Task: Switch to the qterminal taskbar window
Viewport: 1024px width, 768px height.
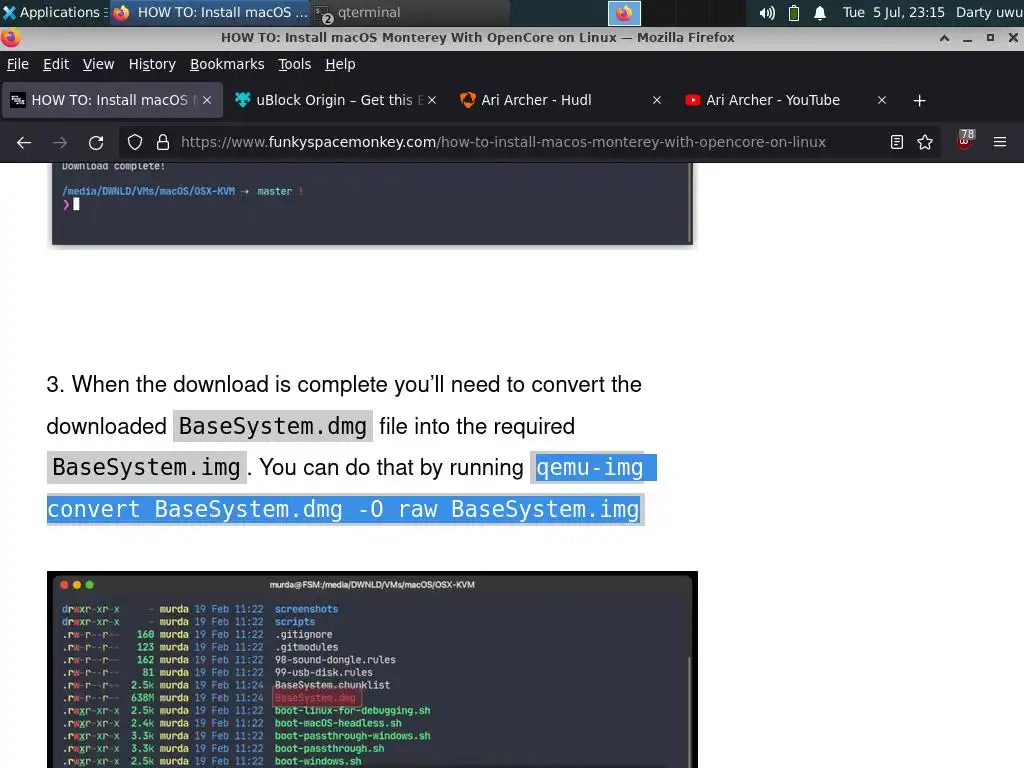Action: (409, 12)
